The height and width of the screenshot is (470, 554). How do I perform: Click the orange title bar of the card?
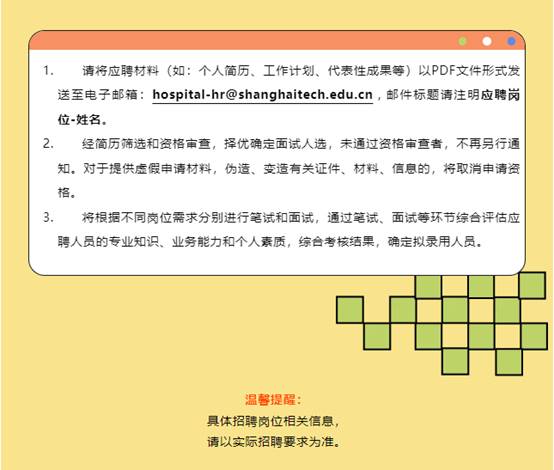(x=277, y=41)
